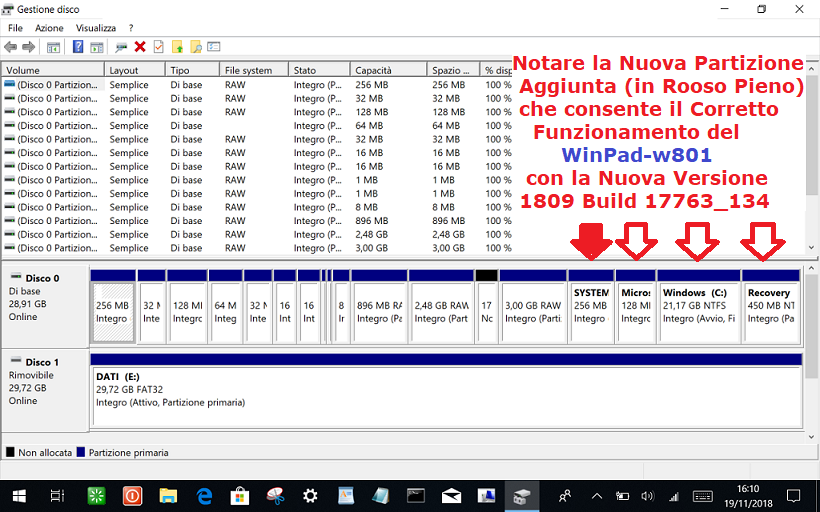820x512 pixels.
Task: Click volume list scrollbar down arrow
Action: [811, 248]
